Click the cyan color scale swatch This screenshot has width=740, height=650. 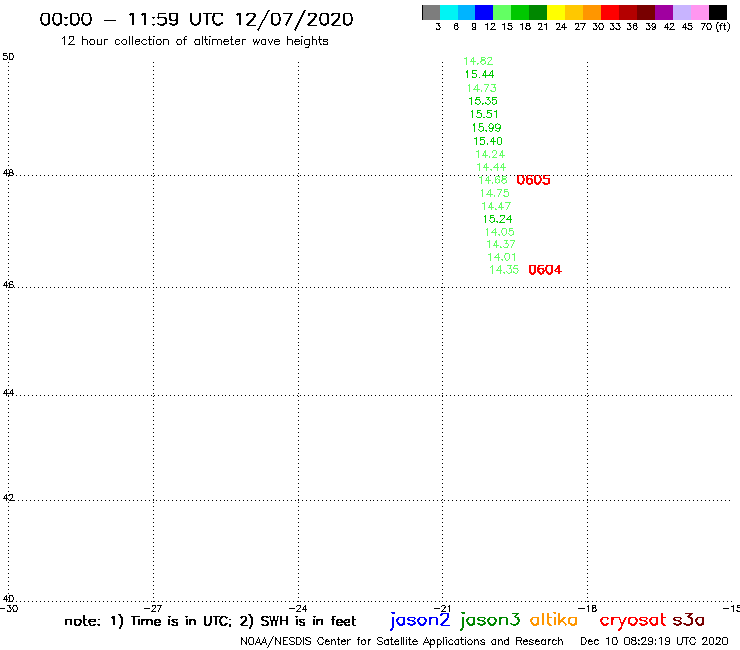pyautogui.click(x=449, y=12)
